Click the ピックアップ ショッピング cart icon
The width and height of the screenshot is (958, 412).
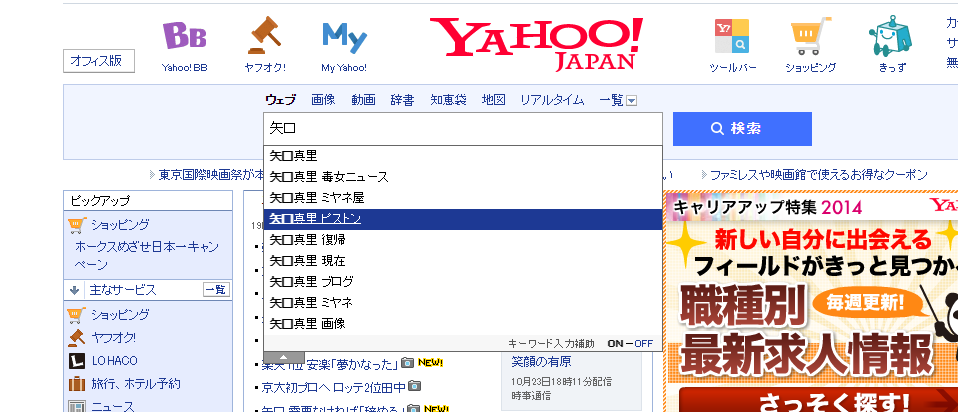click(x=77, y=226)
